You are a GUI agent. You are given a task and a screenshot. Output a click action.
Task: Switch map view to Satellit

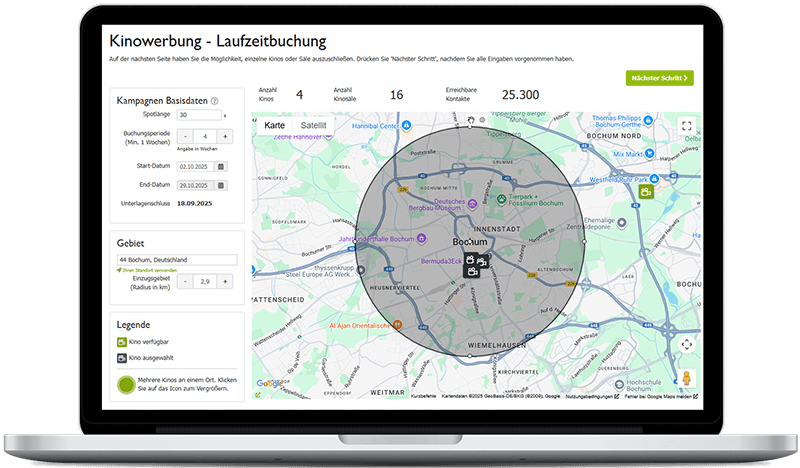coord(313,126)
